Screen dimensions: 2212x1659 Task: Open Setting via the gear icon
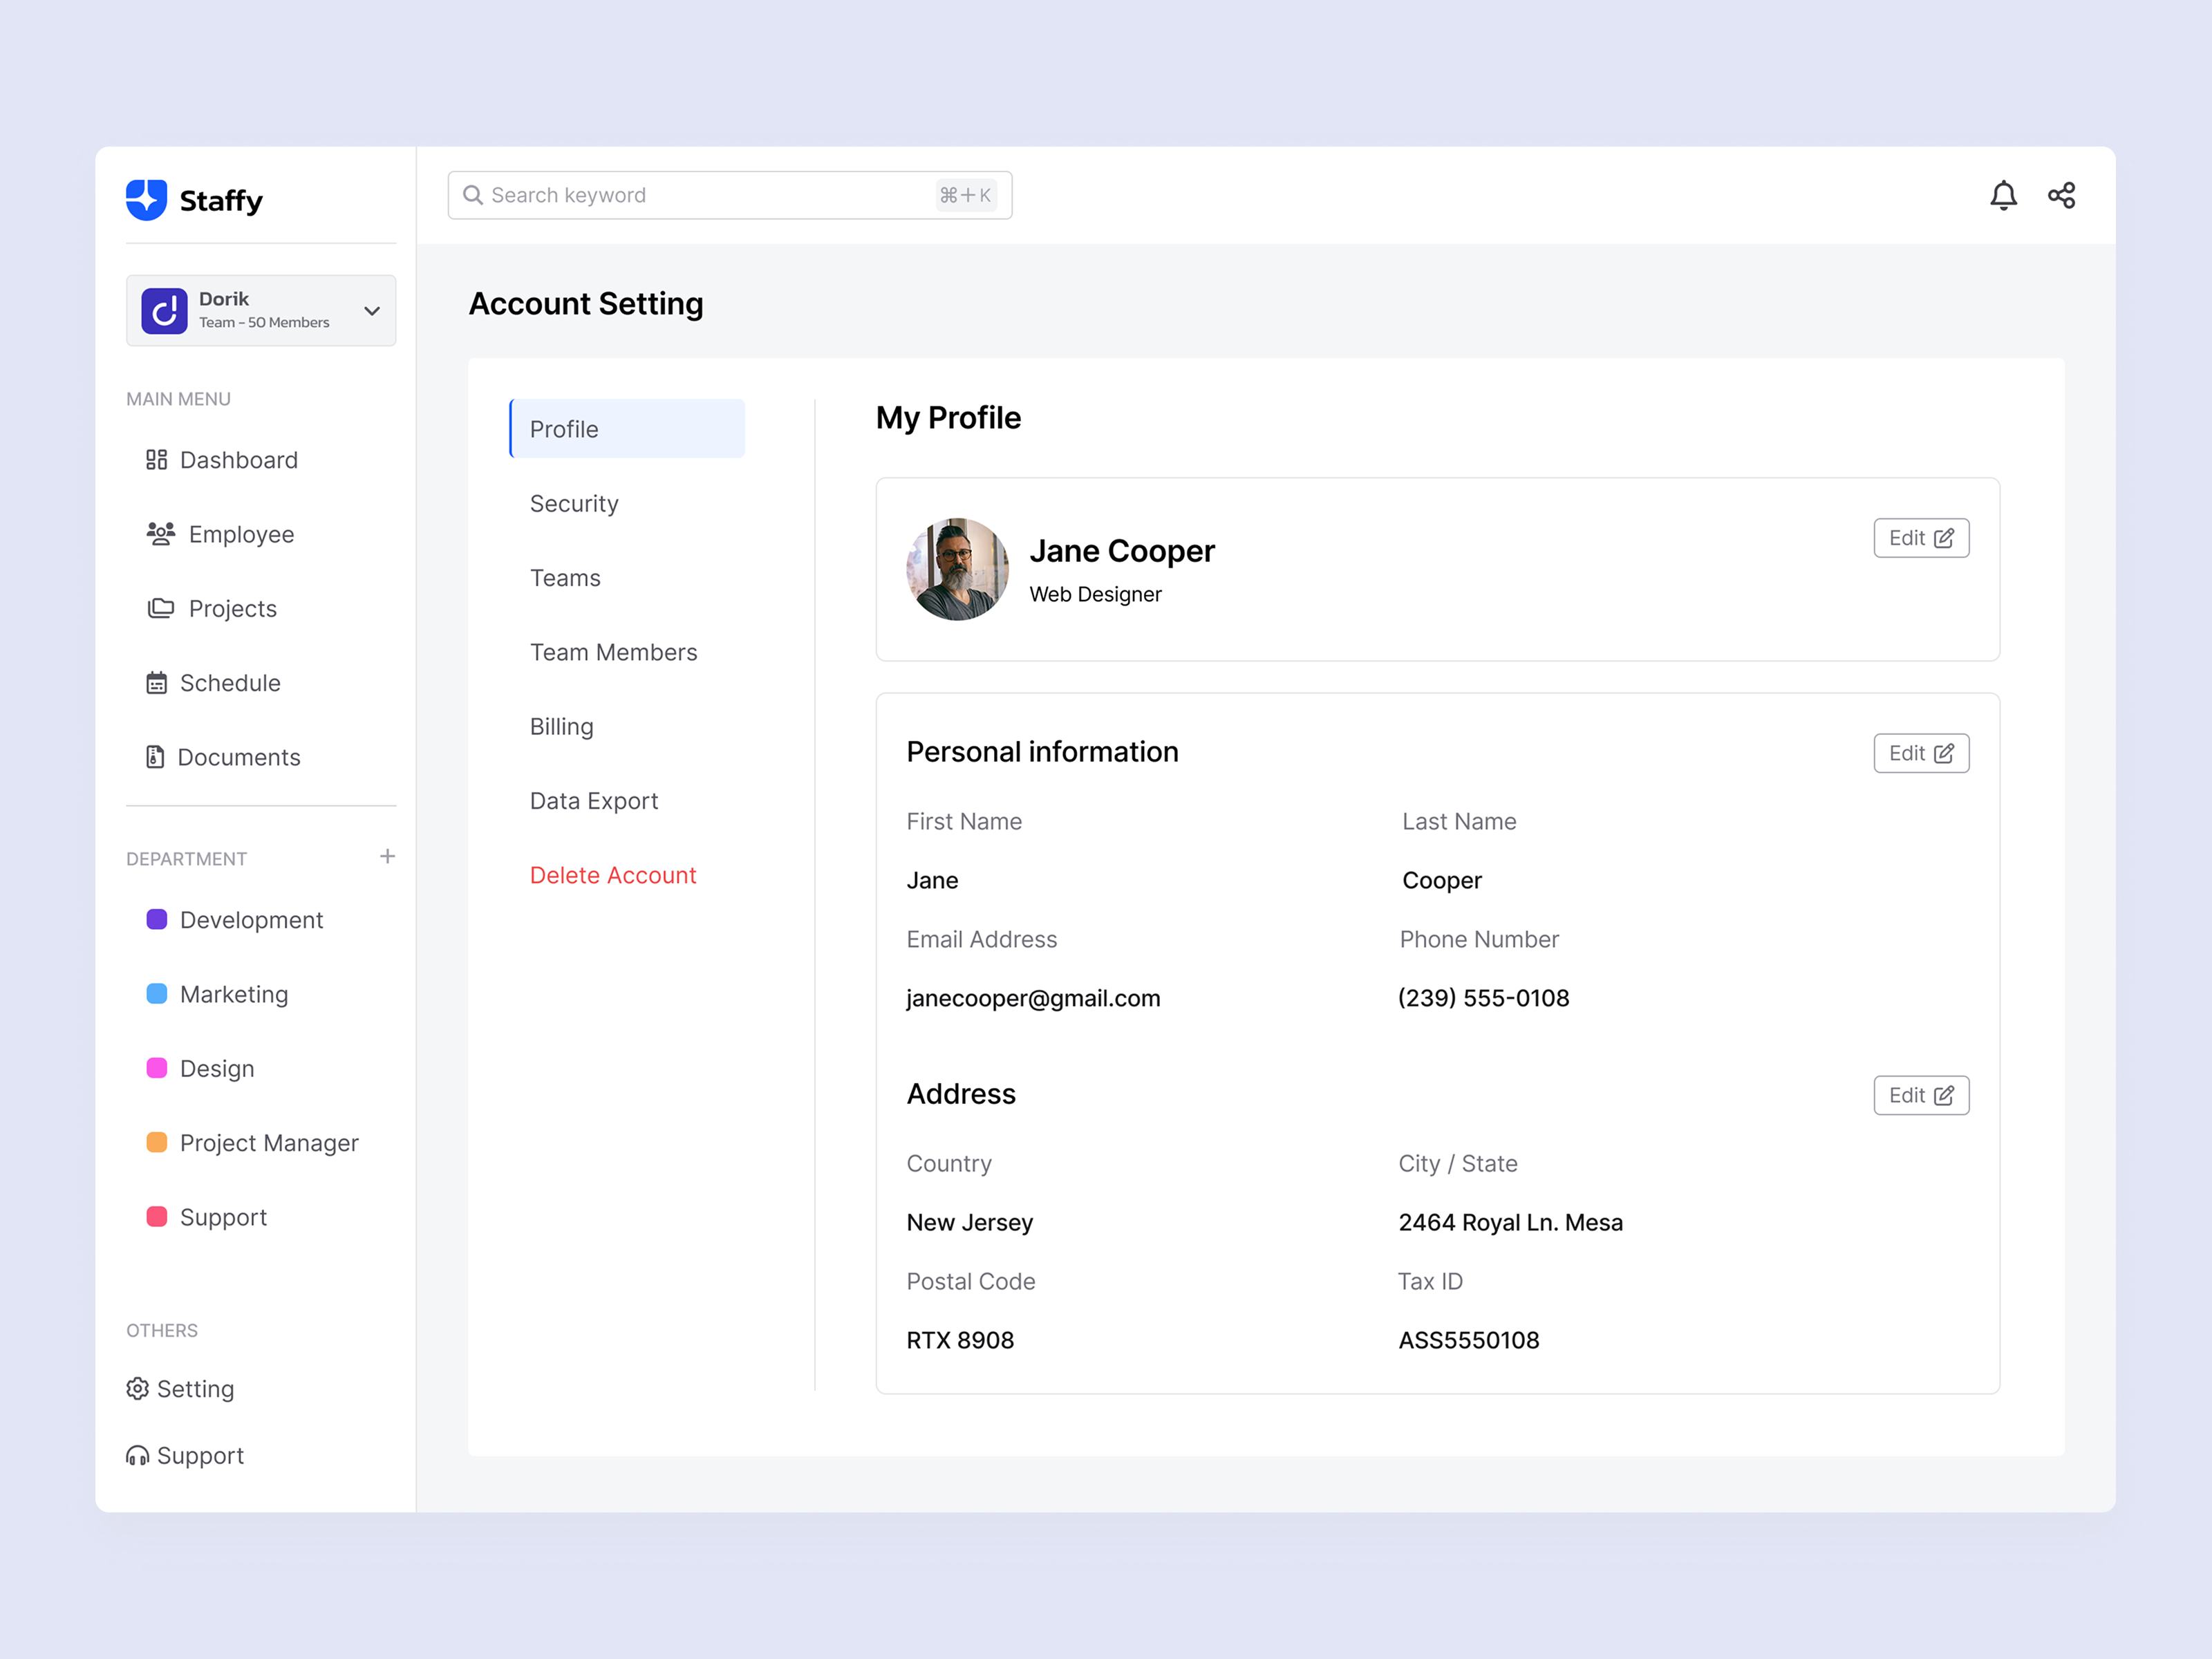(x=138, y=1389)
